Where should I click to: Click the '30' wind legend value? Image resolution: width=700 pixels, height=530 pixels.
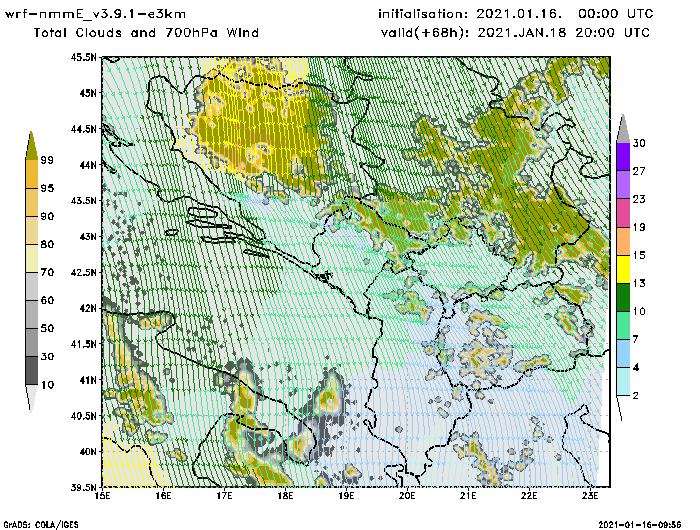[639, 143]
